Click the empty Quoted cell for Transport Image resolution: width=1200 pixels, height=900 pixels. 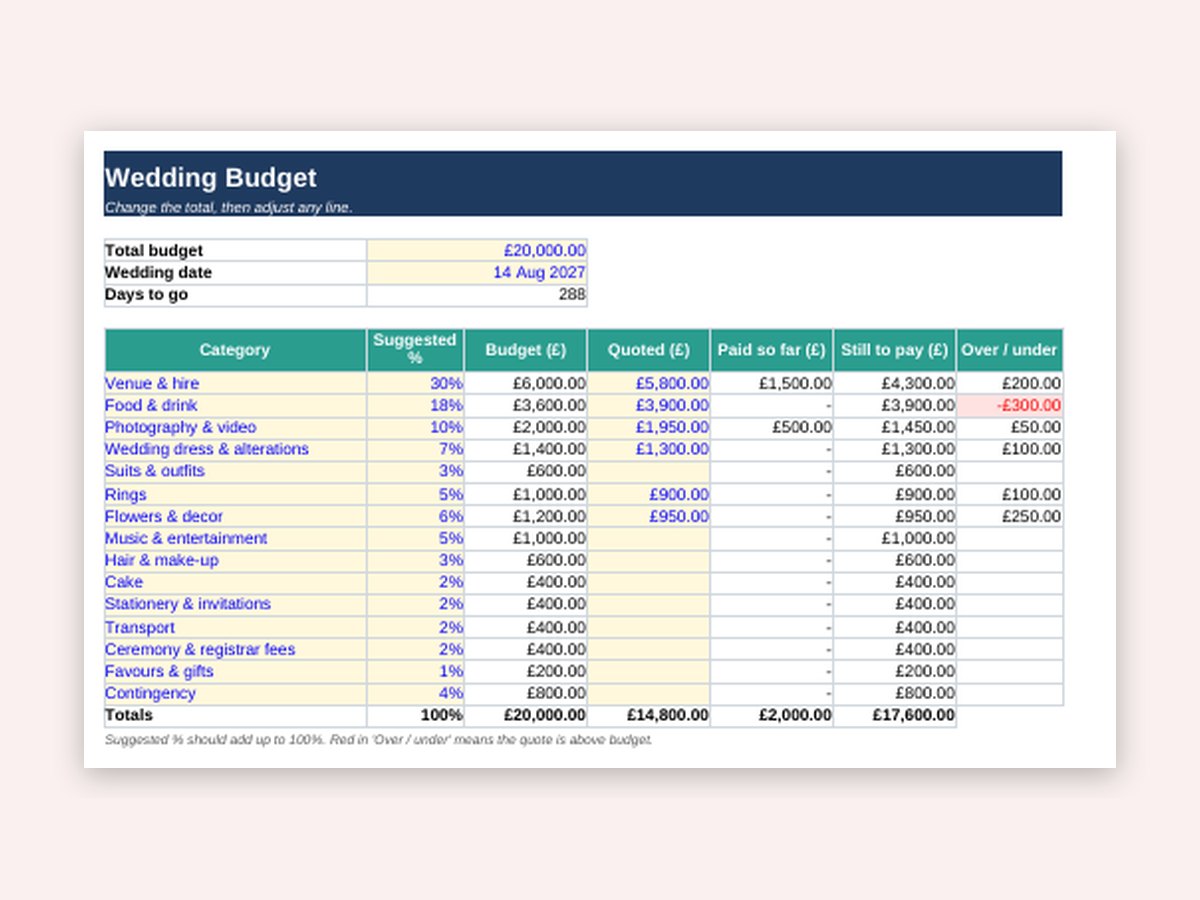649,627
